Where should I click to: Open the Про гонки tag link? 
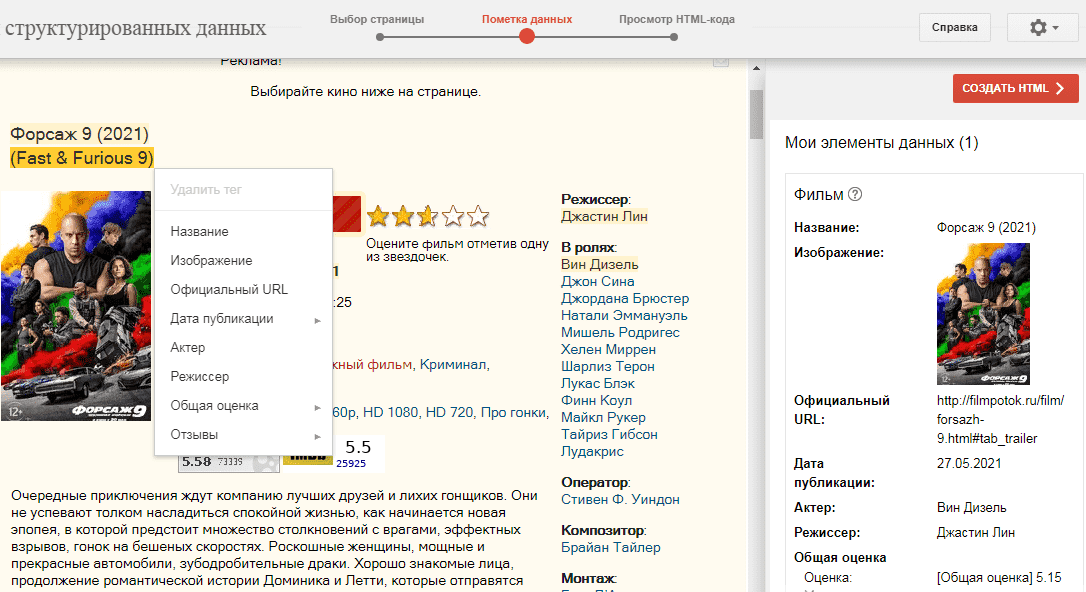pos(513,412)
